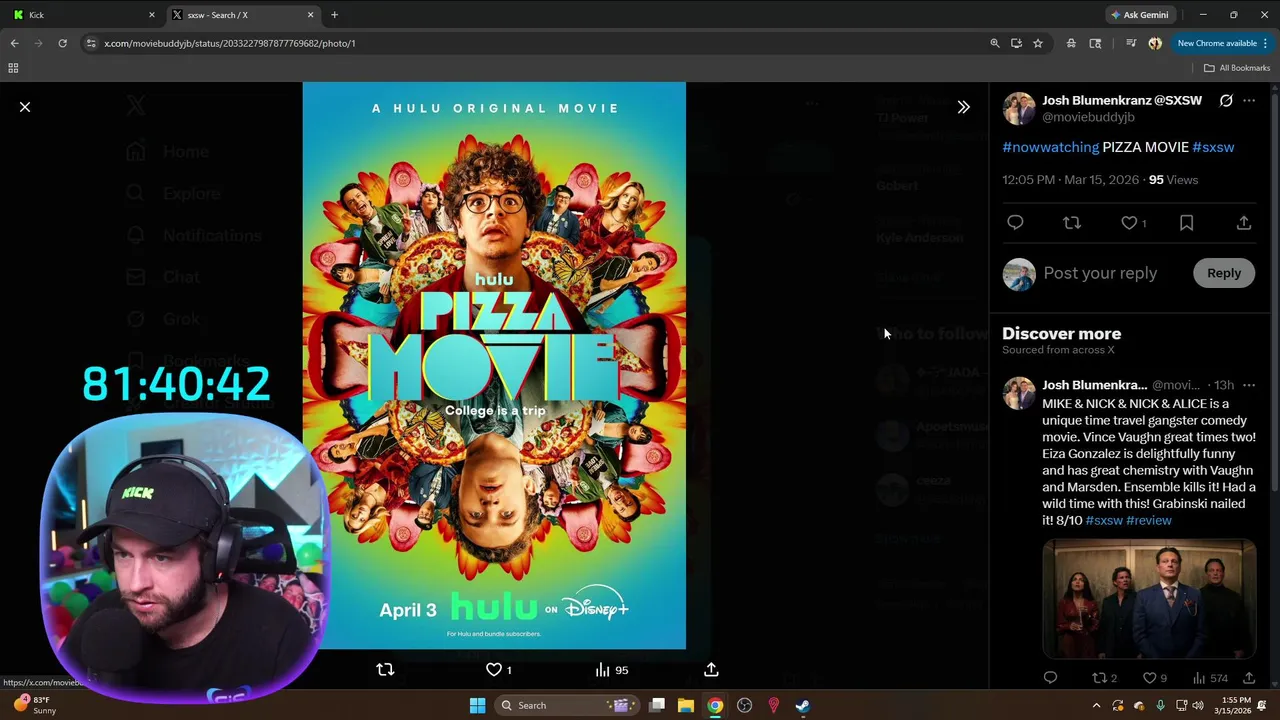Open Ask Gemini
The height and width of the screenshot is (720, 1280).
(x=1139, y=15)
